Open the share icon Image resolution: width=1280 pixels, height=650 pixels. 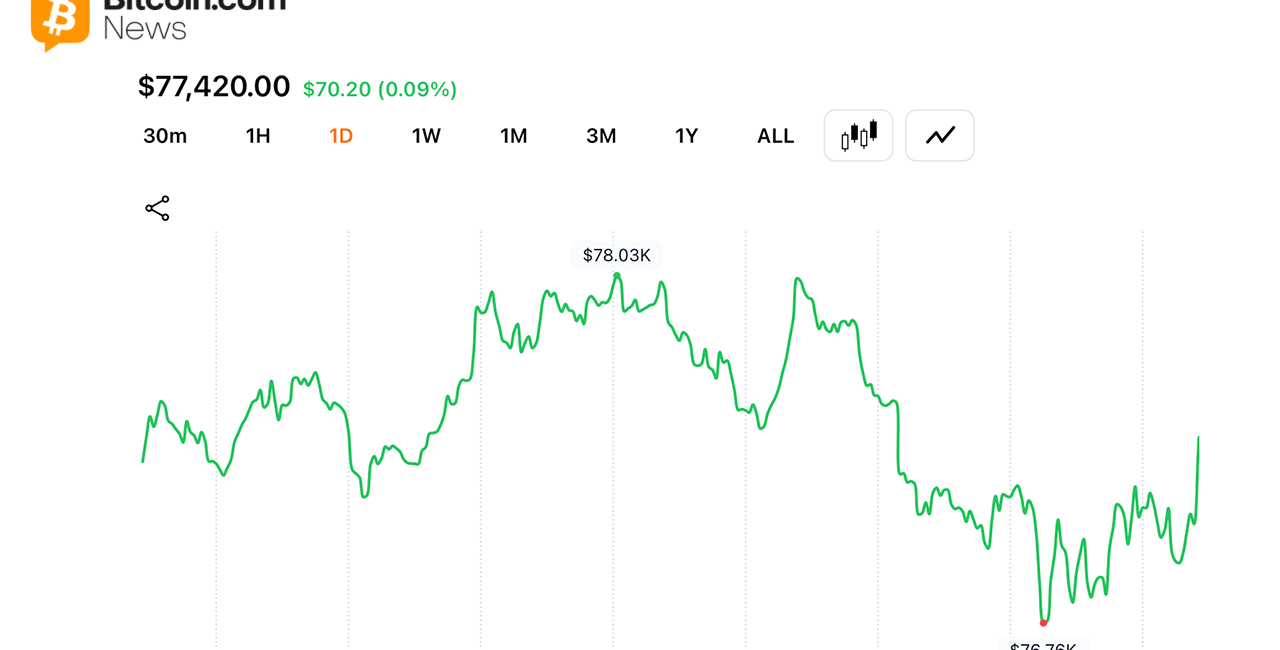(157, 208)
